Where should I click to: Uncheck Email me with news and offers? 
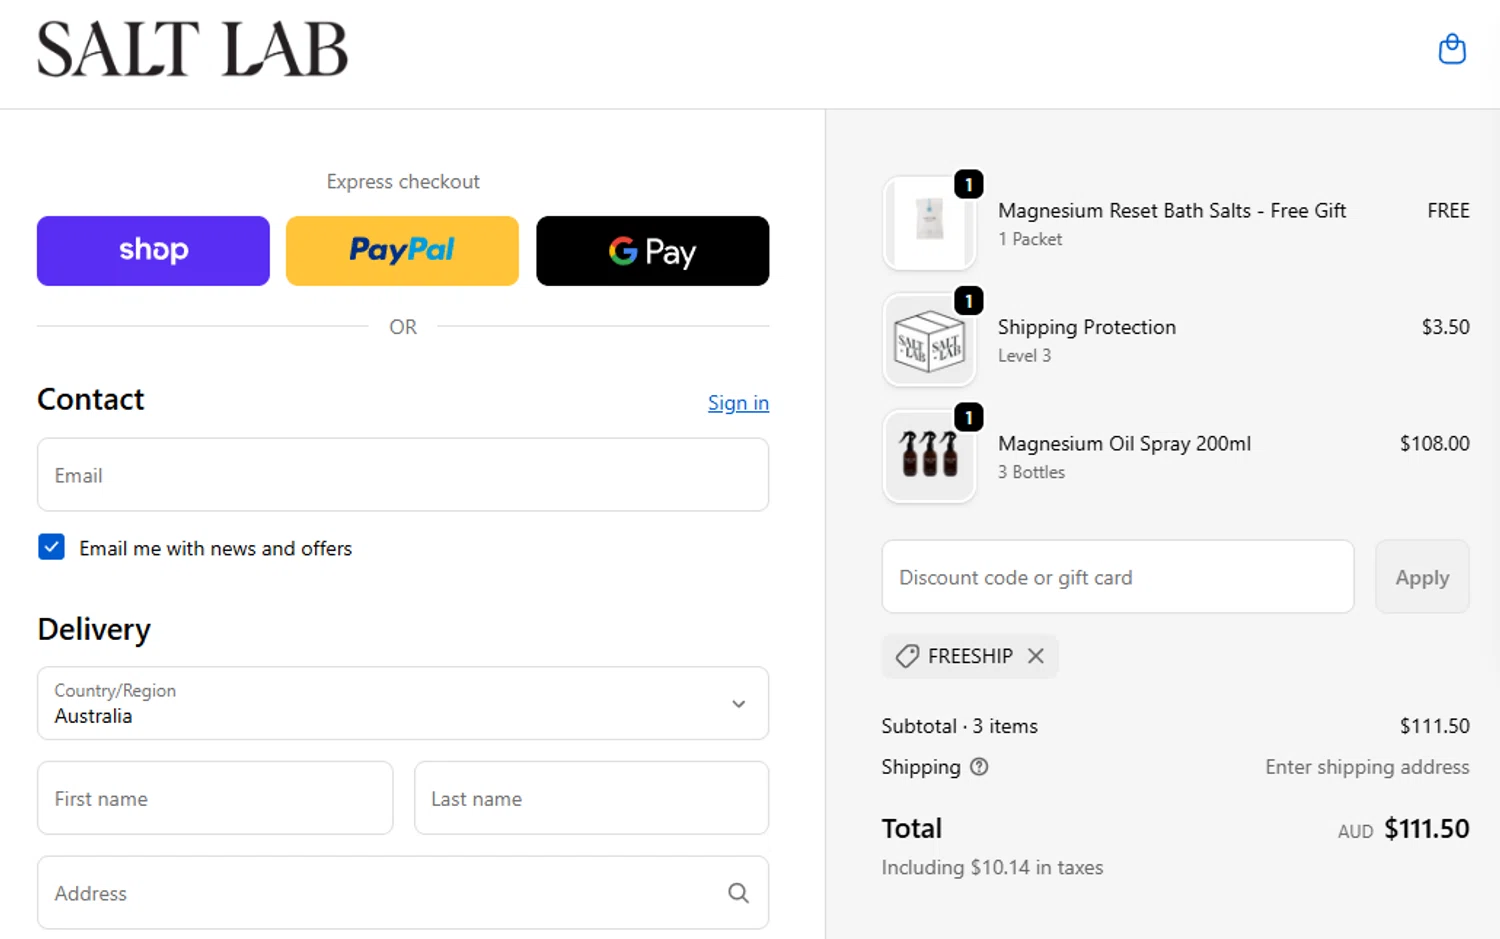[x=51, y=547]
